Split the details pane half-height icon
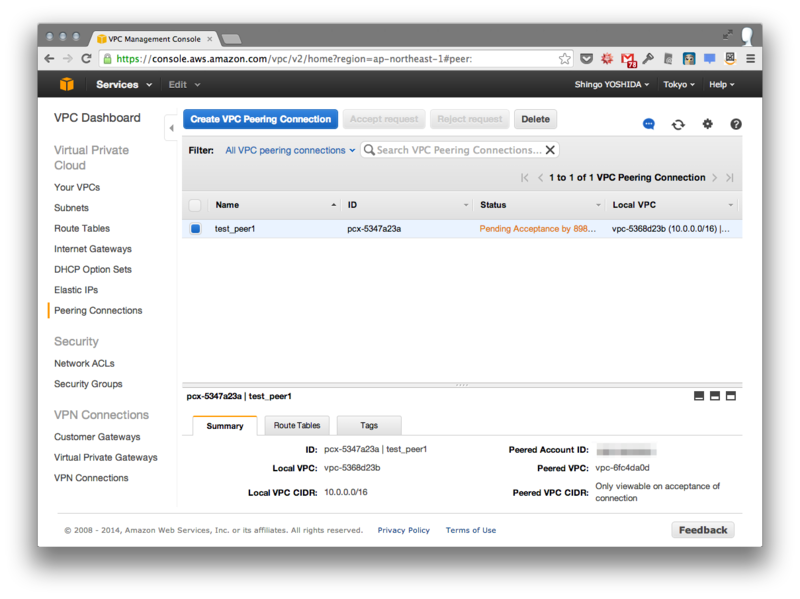Screen dimensions: 800x599 click(715, 396)
